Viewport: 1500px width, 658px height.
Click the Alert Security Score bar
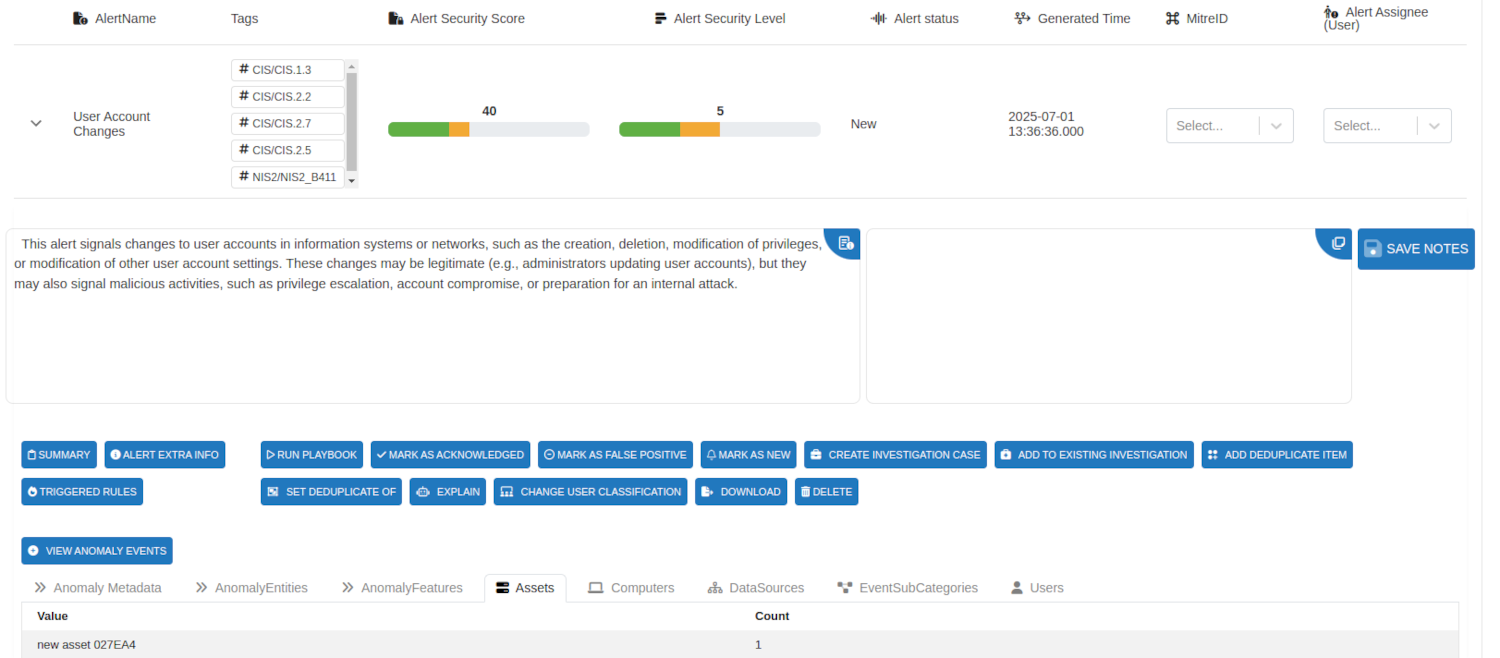click(488, 129)
